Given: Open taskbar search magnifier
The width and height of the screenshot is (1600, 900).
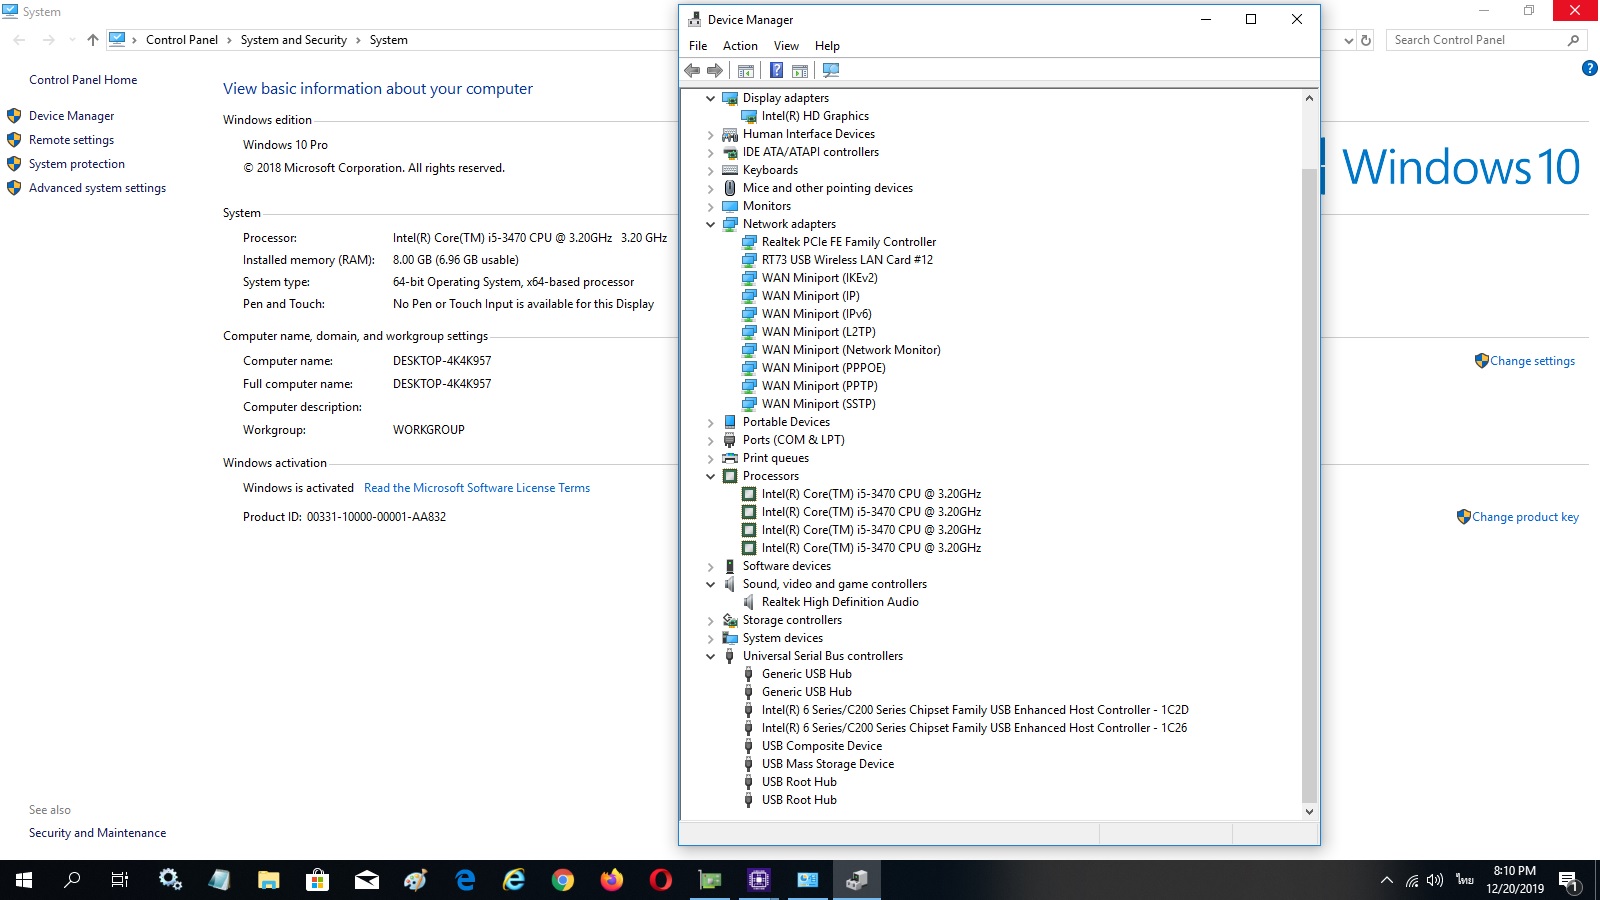Looking at the screenshot, I should (72, 880).
